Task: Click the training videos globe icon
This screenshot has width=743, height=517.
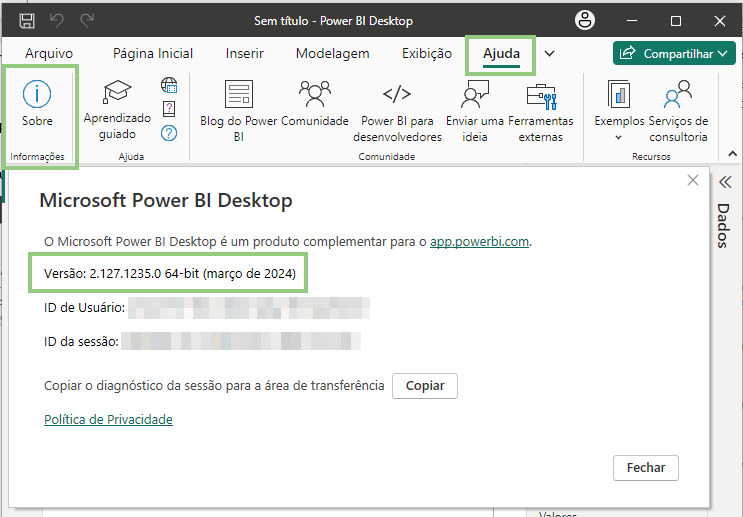Action: pos(169,85)
